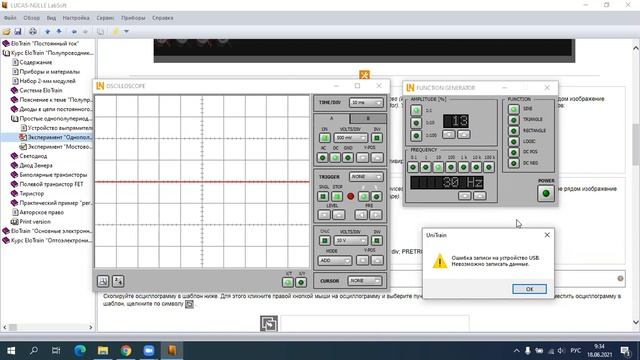Select amplitude range 1:10
The image size is (640, 360).
(x=416, y=123)
